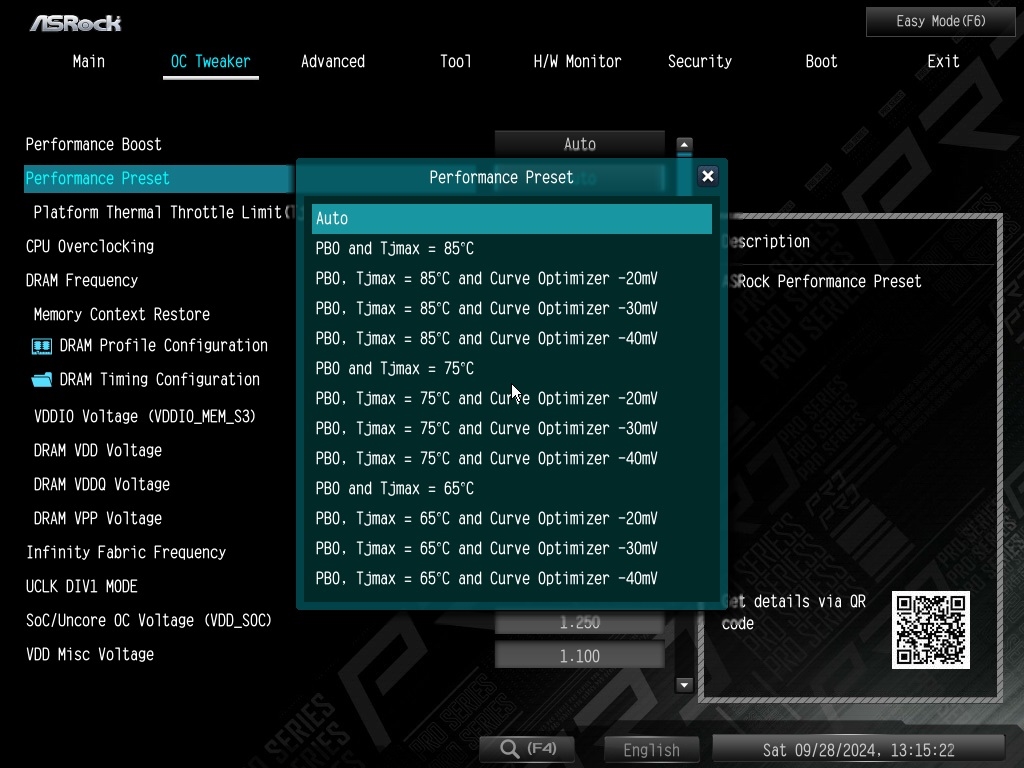This screenshot has width=1024, height=768.
Task: Select Infinity Fabric Frequency
Action: (126, 552)
